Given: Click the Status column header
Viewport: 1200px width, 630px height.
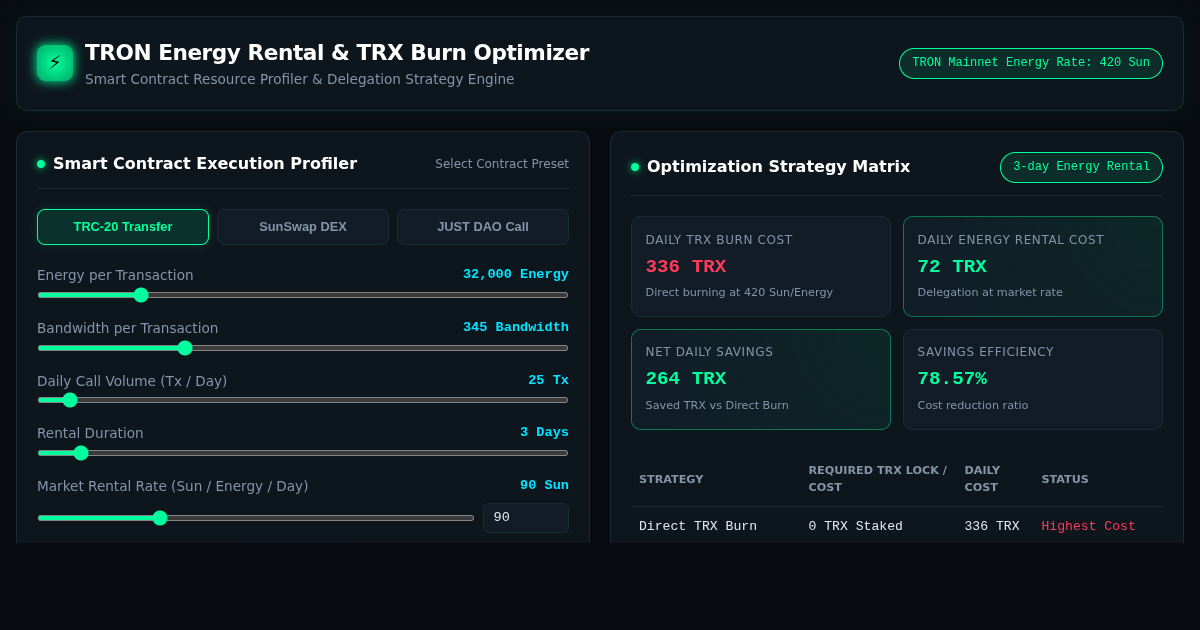Looking at the screenshot, I should [x=1065, y=479].
